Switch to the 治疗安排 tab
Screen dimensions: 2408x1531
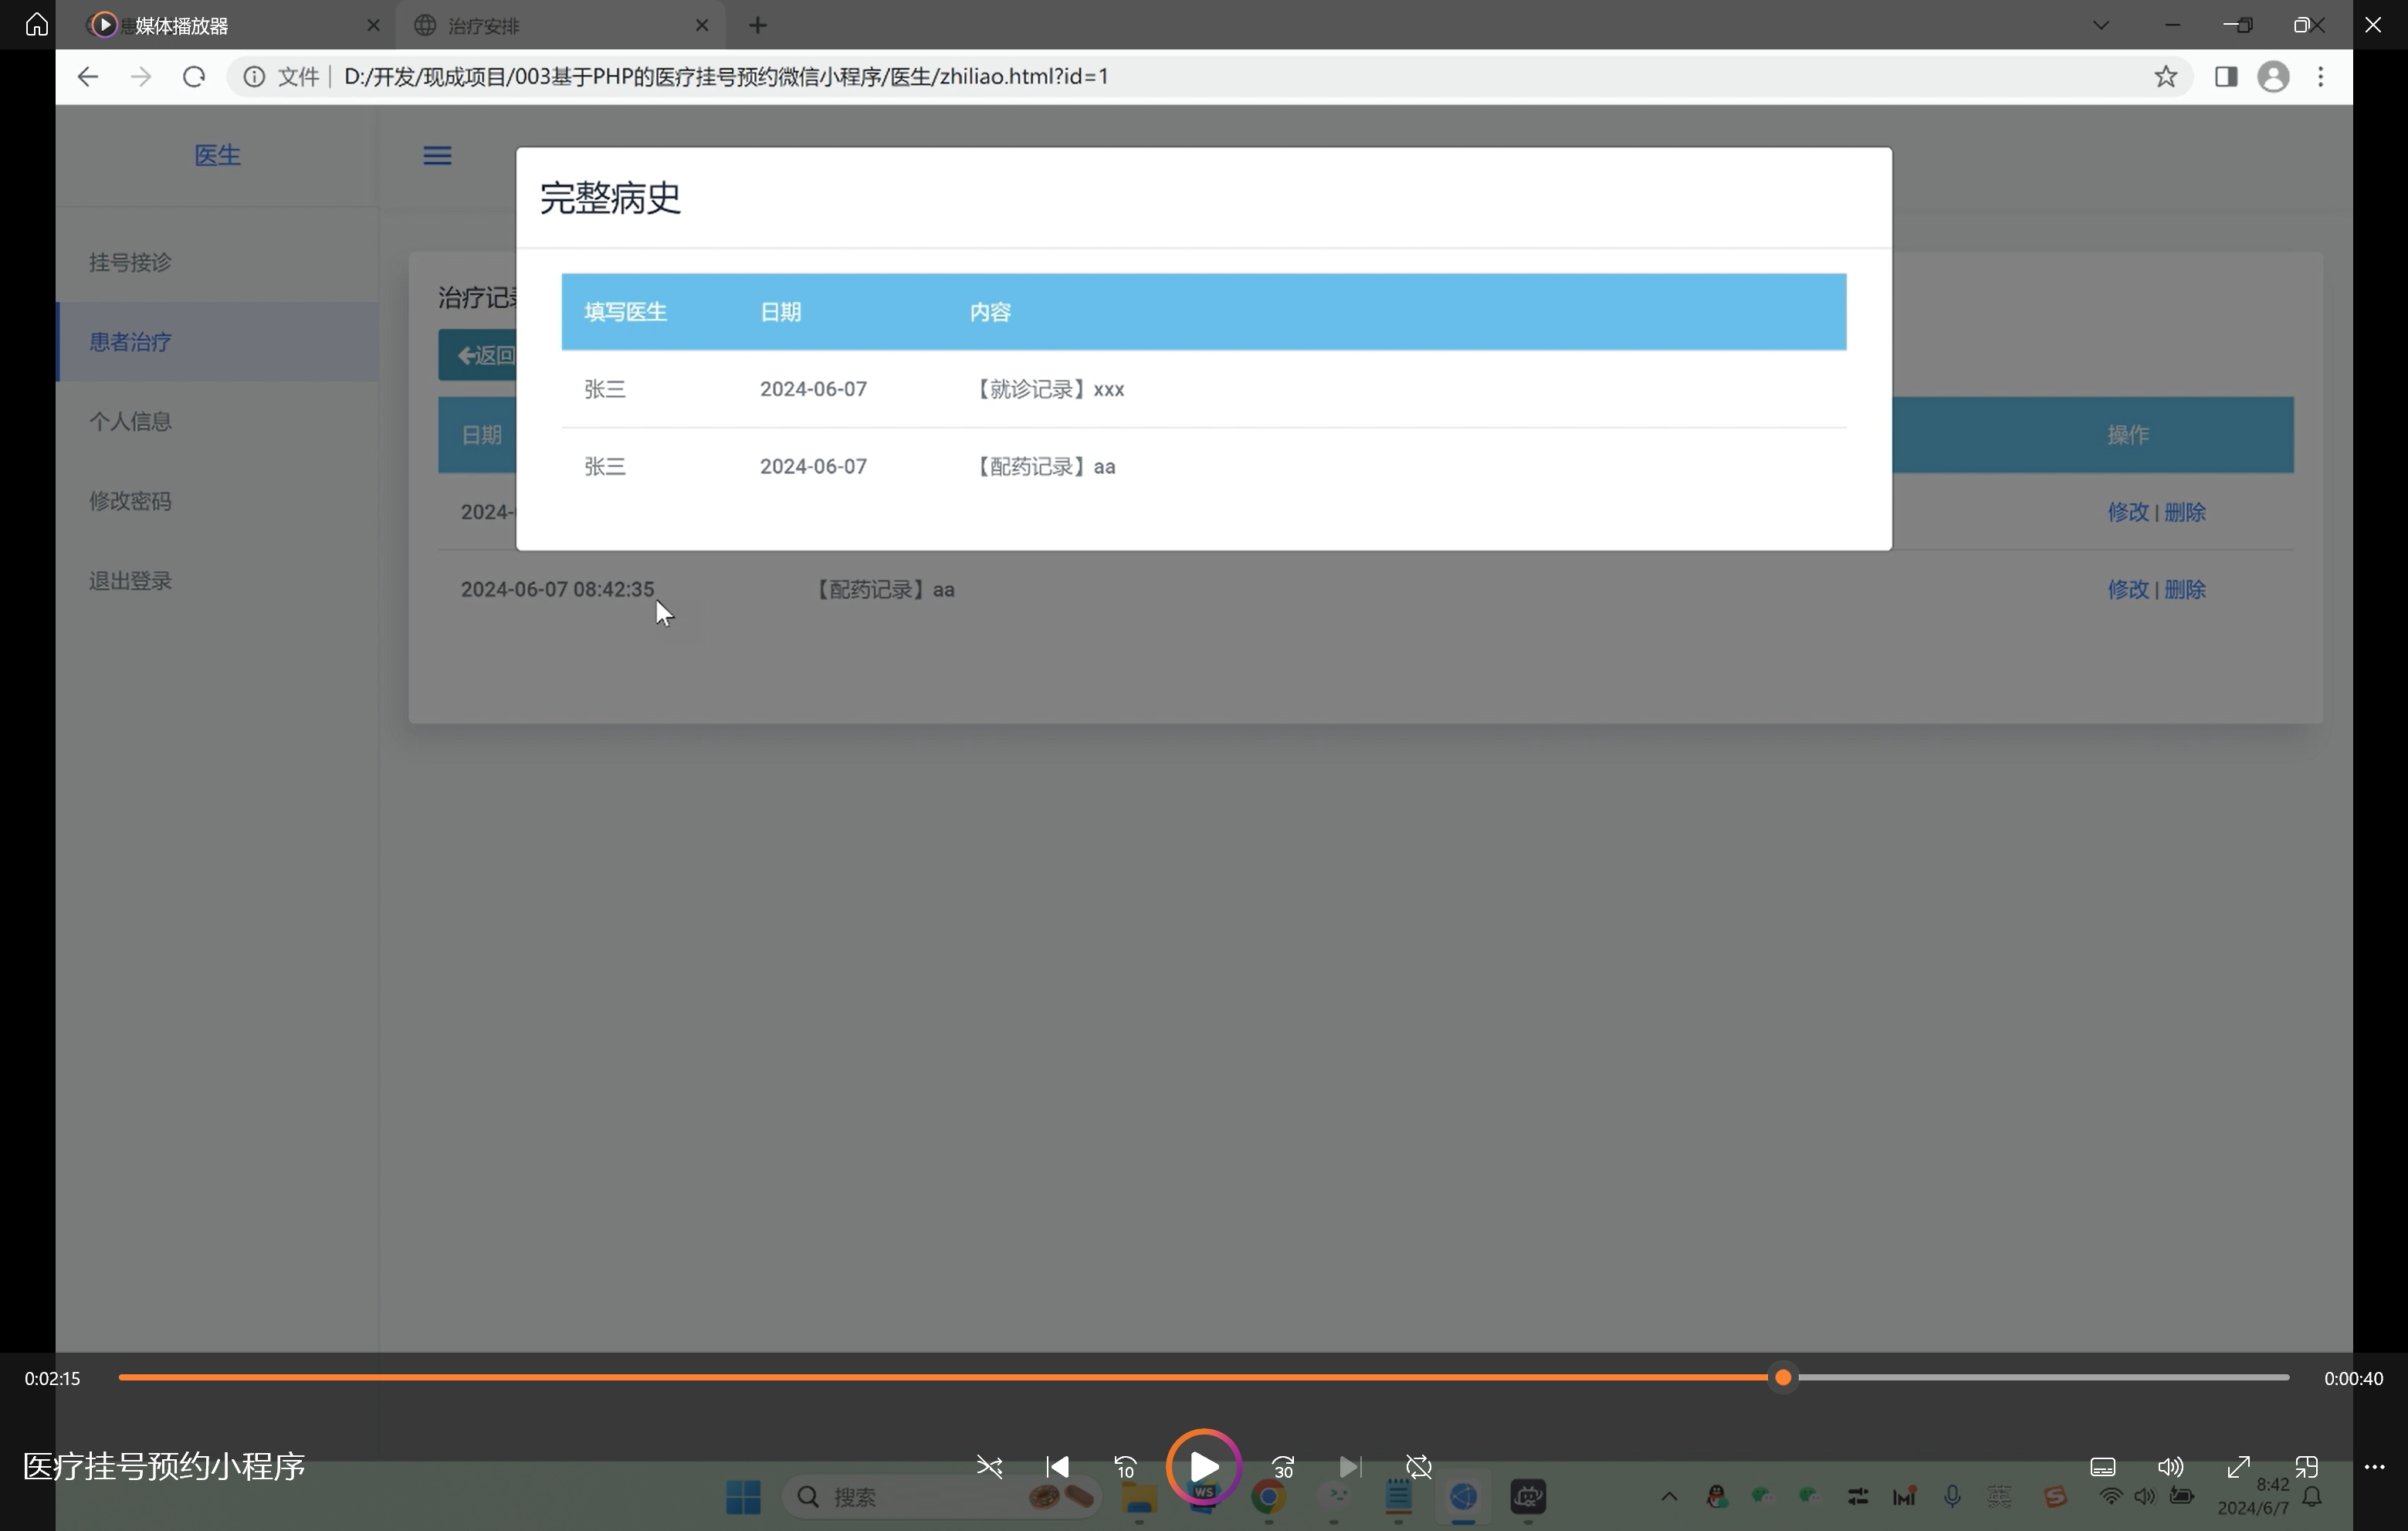[560, 25]
